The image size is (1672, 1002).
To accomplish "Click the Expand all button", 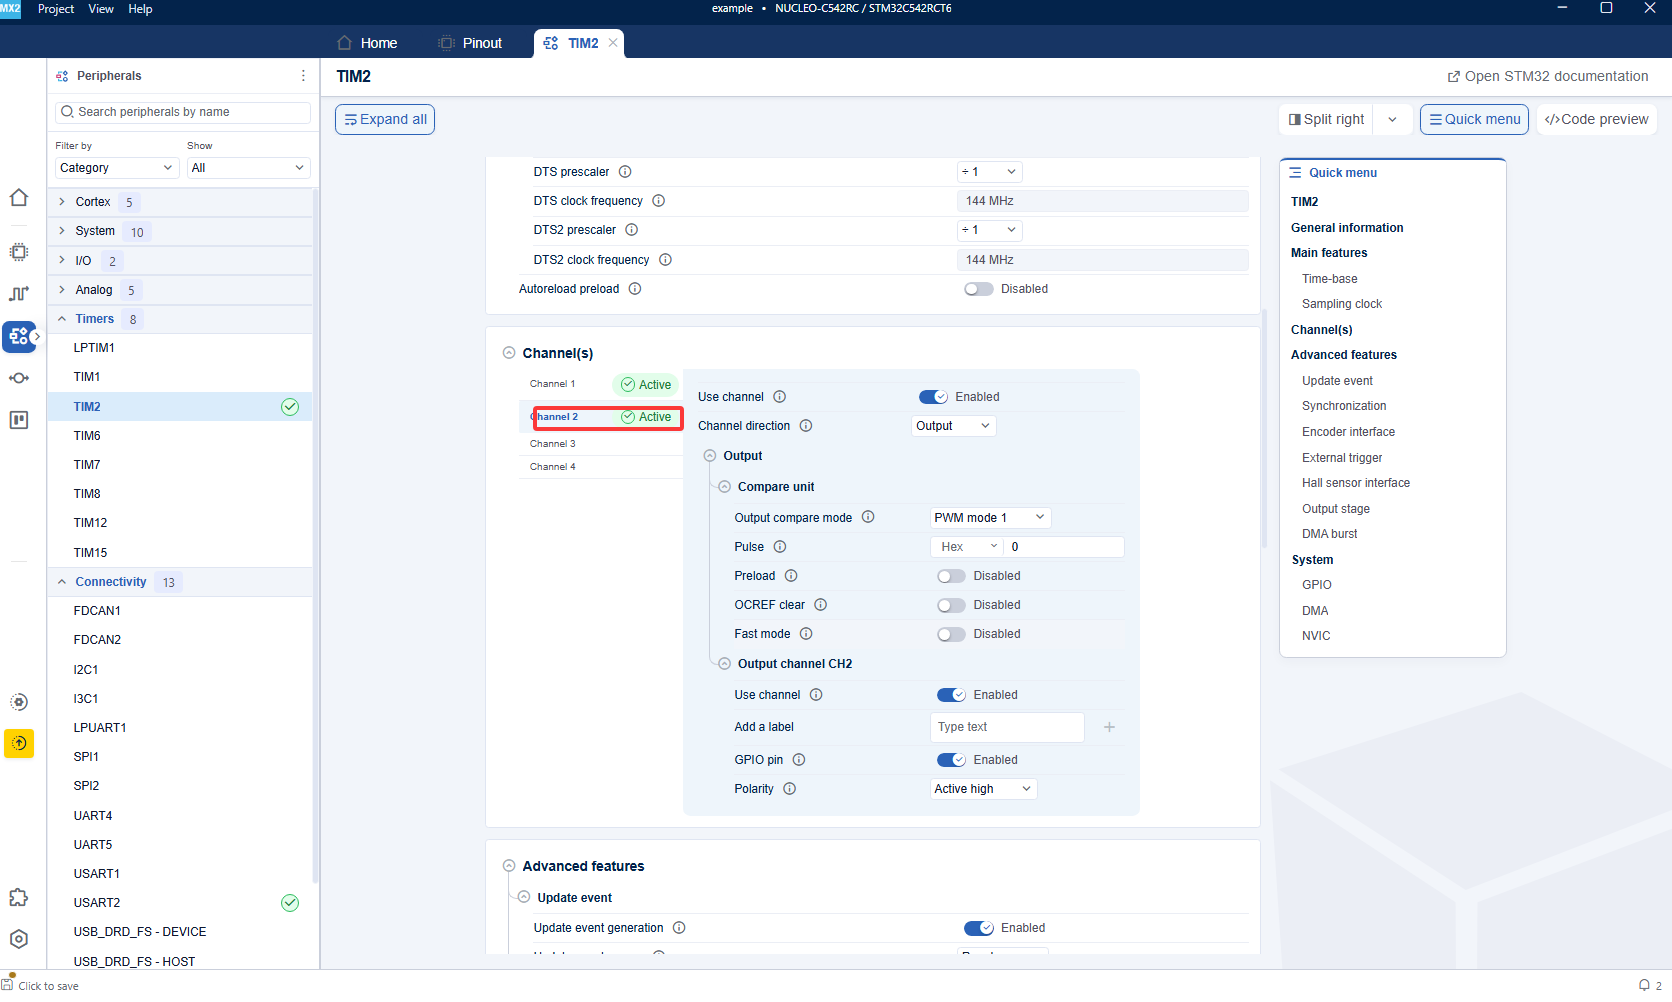I will click(x=385, y=119).
